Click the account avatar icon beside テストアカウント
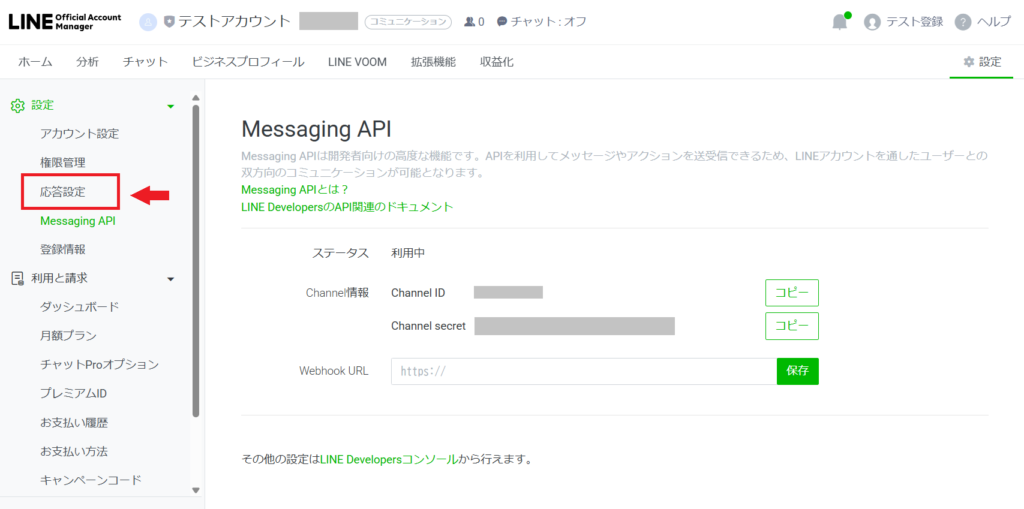Viewport: 1024px width, 509px height. click(x=148, y=22)
